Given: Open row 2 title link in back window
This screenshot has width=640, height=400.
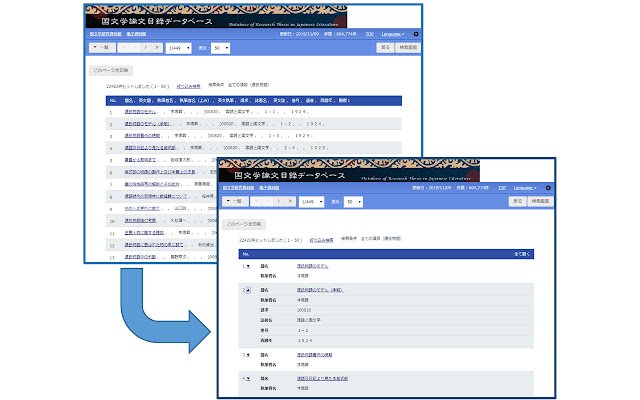Looking at the screenshot, I should click(147, 124).
